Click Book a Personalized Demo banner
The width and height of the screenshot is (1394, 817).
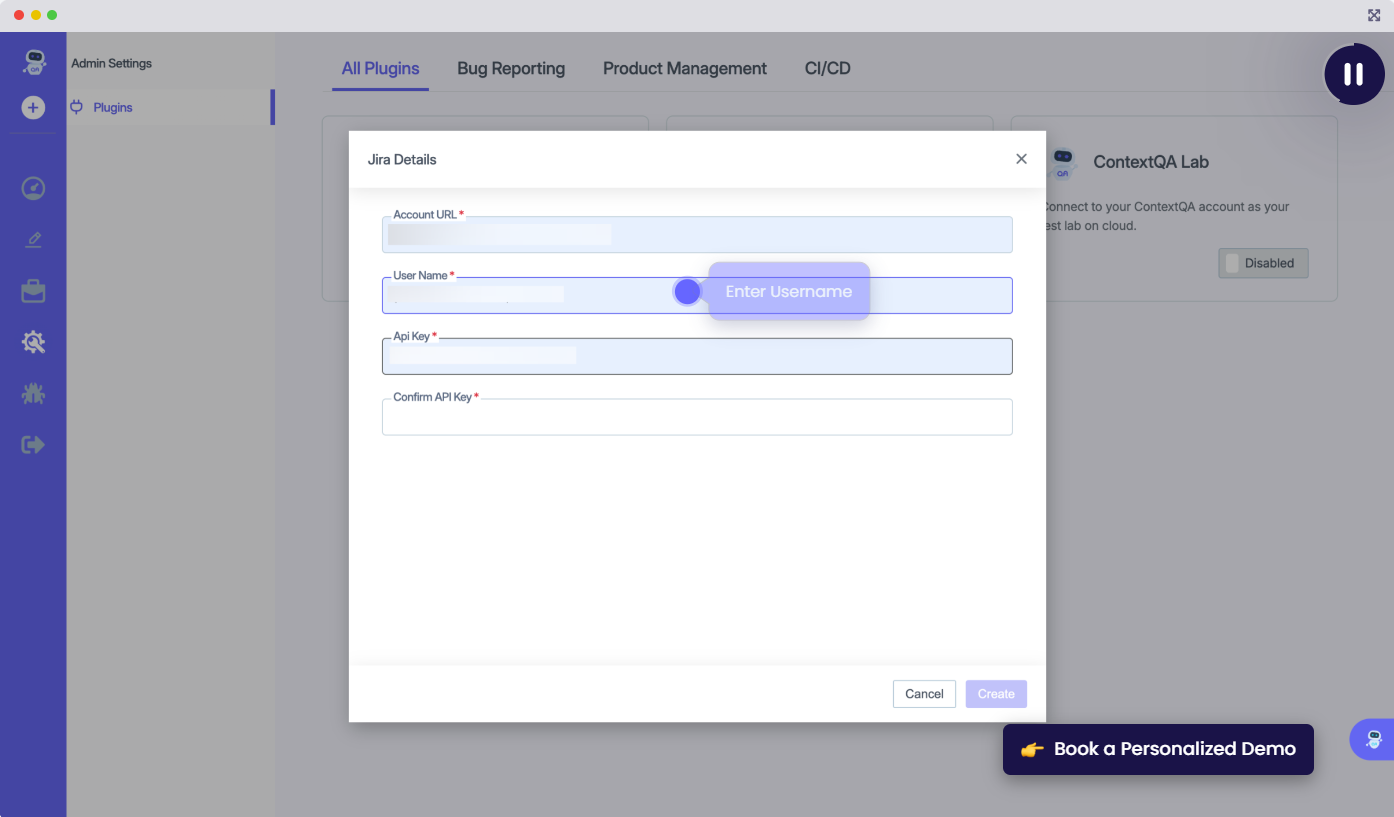tap(1157, 749)
